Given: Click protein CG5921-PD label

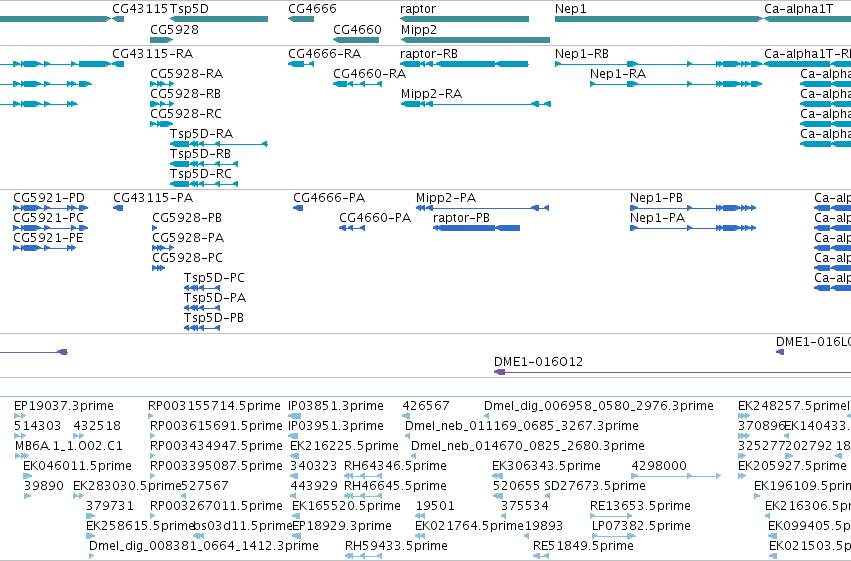Looking at the screenshot, I should click(49, 198).
